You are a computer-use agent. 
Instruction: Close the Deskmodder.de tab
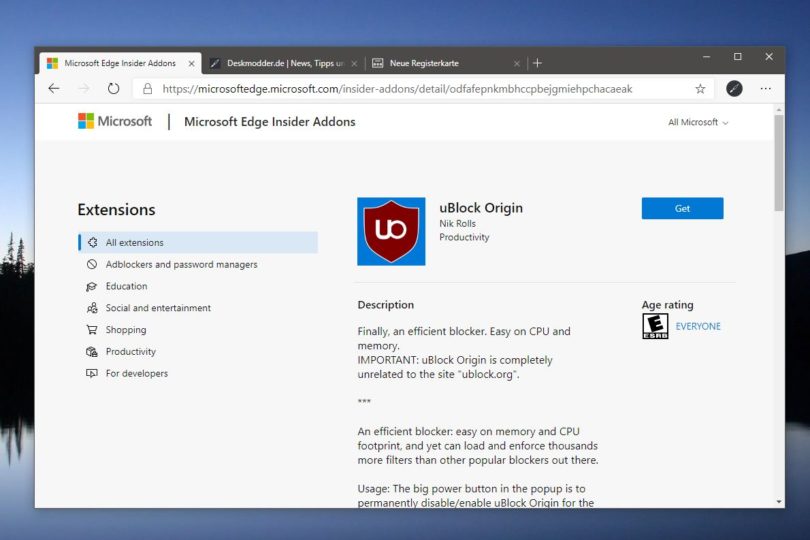coord(354,64)
